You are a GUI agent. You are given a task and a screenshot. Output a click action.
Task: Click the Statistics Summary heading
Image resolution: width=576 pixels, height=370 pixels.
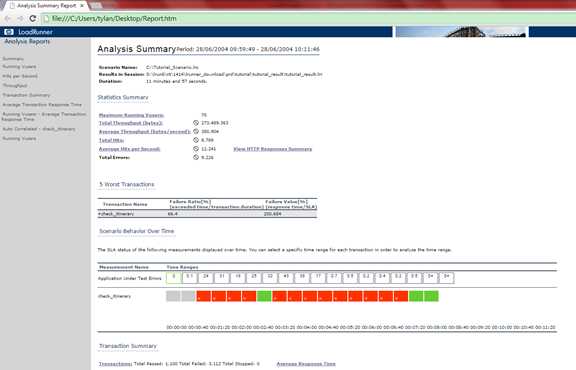coord(123,97)
